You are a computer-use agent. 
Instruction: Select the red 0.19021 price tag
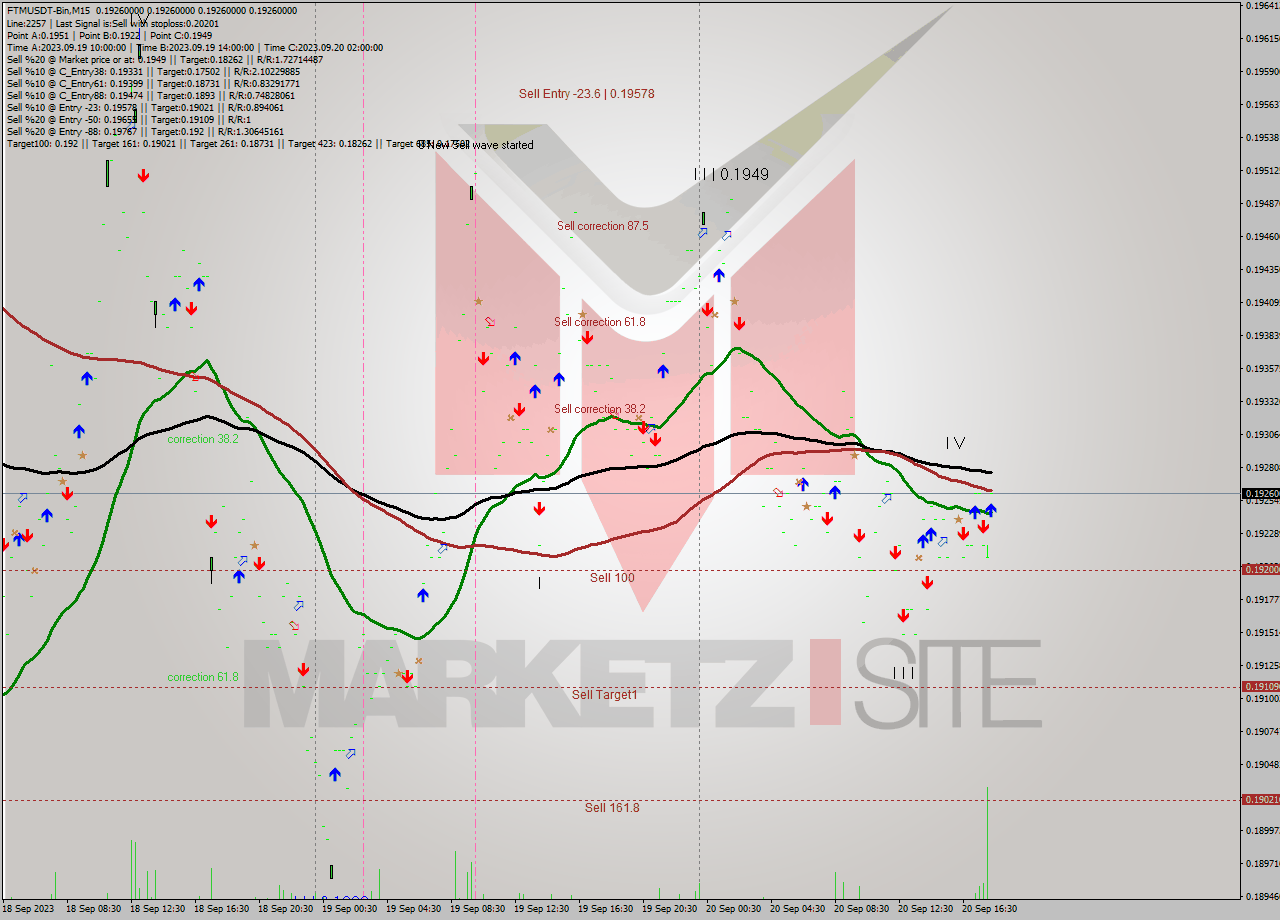click(1259, 799)
